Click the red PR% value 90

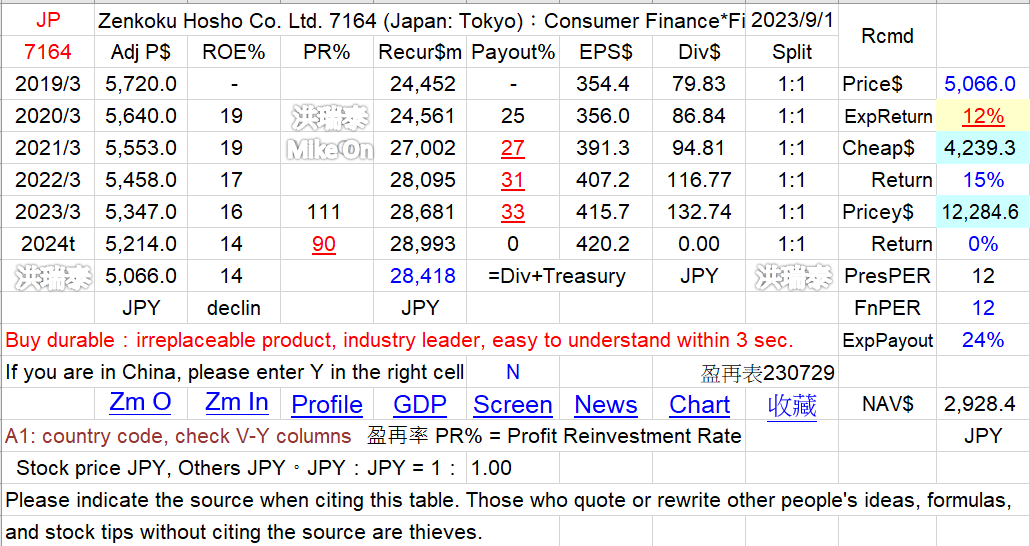pos(324,244)
